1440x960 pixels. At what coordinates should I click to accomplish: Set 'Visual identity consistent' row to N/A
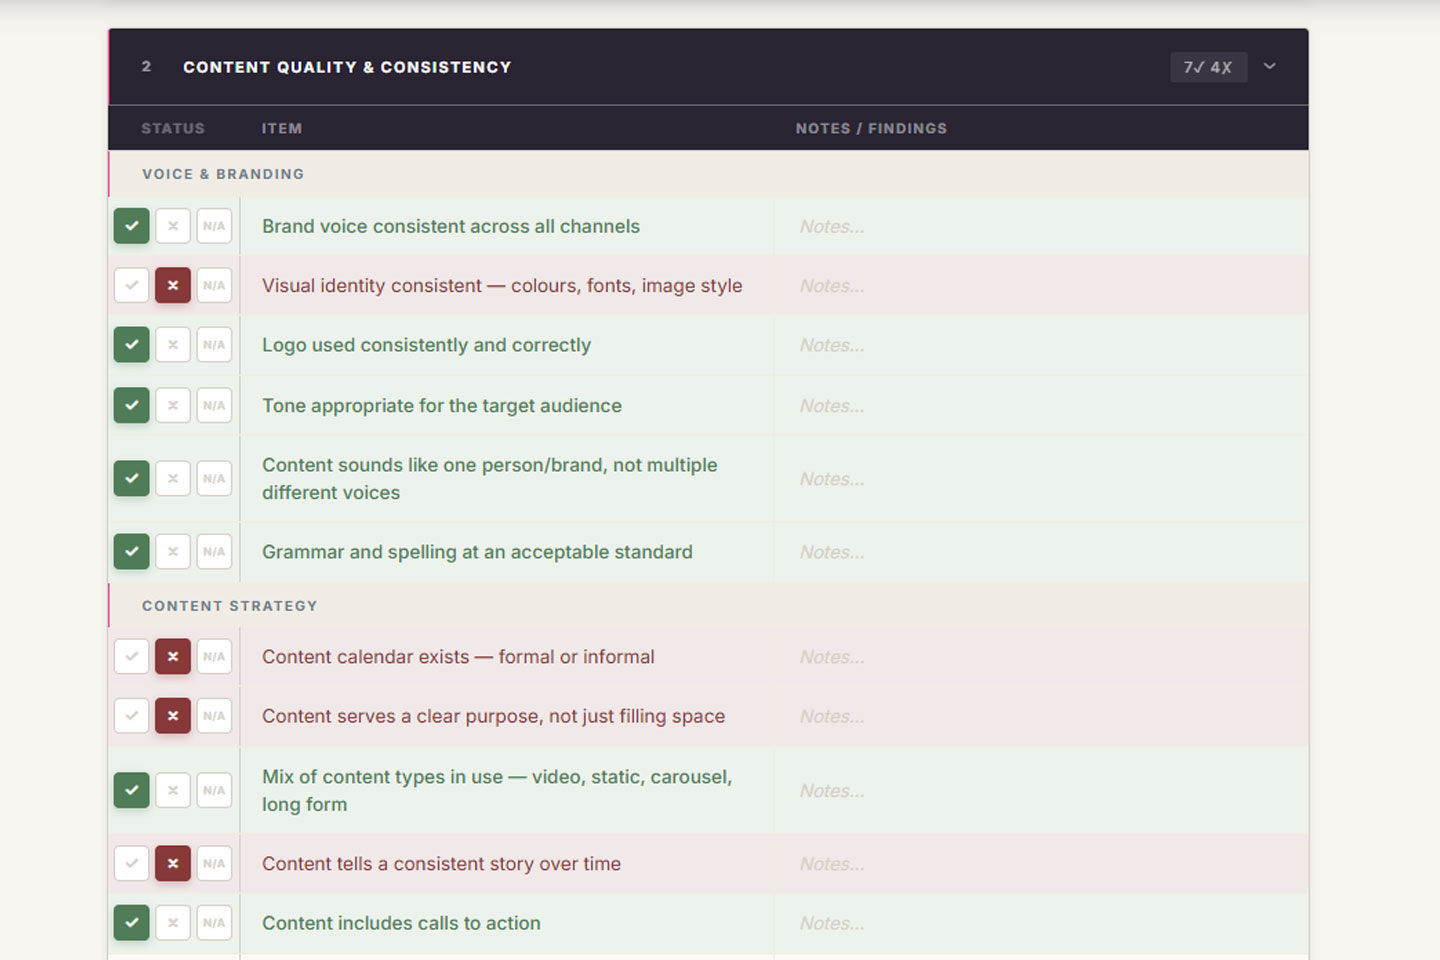[214, 285]
